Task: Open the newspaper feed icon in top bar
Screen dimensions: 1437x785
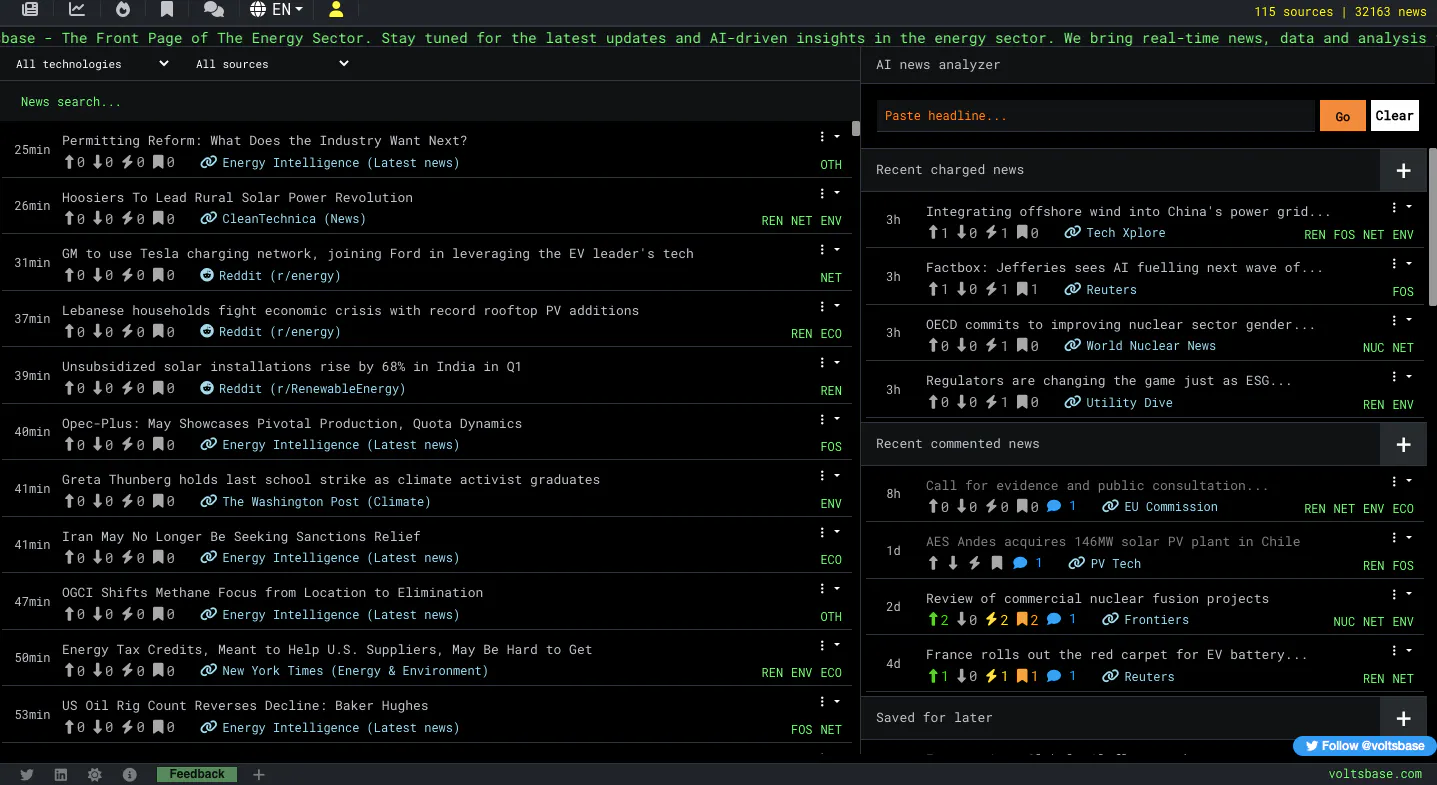Action: pos(30,10)
